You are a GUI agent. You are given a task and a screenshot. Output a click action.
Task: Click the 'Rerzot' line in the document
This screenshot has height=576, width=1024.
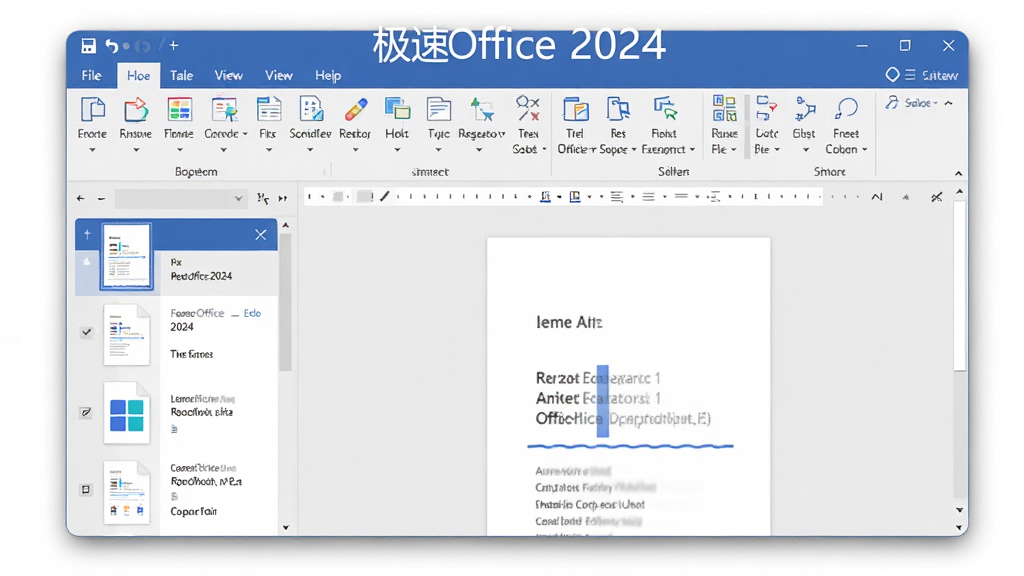coord(598,378)
